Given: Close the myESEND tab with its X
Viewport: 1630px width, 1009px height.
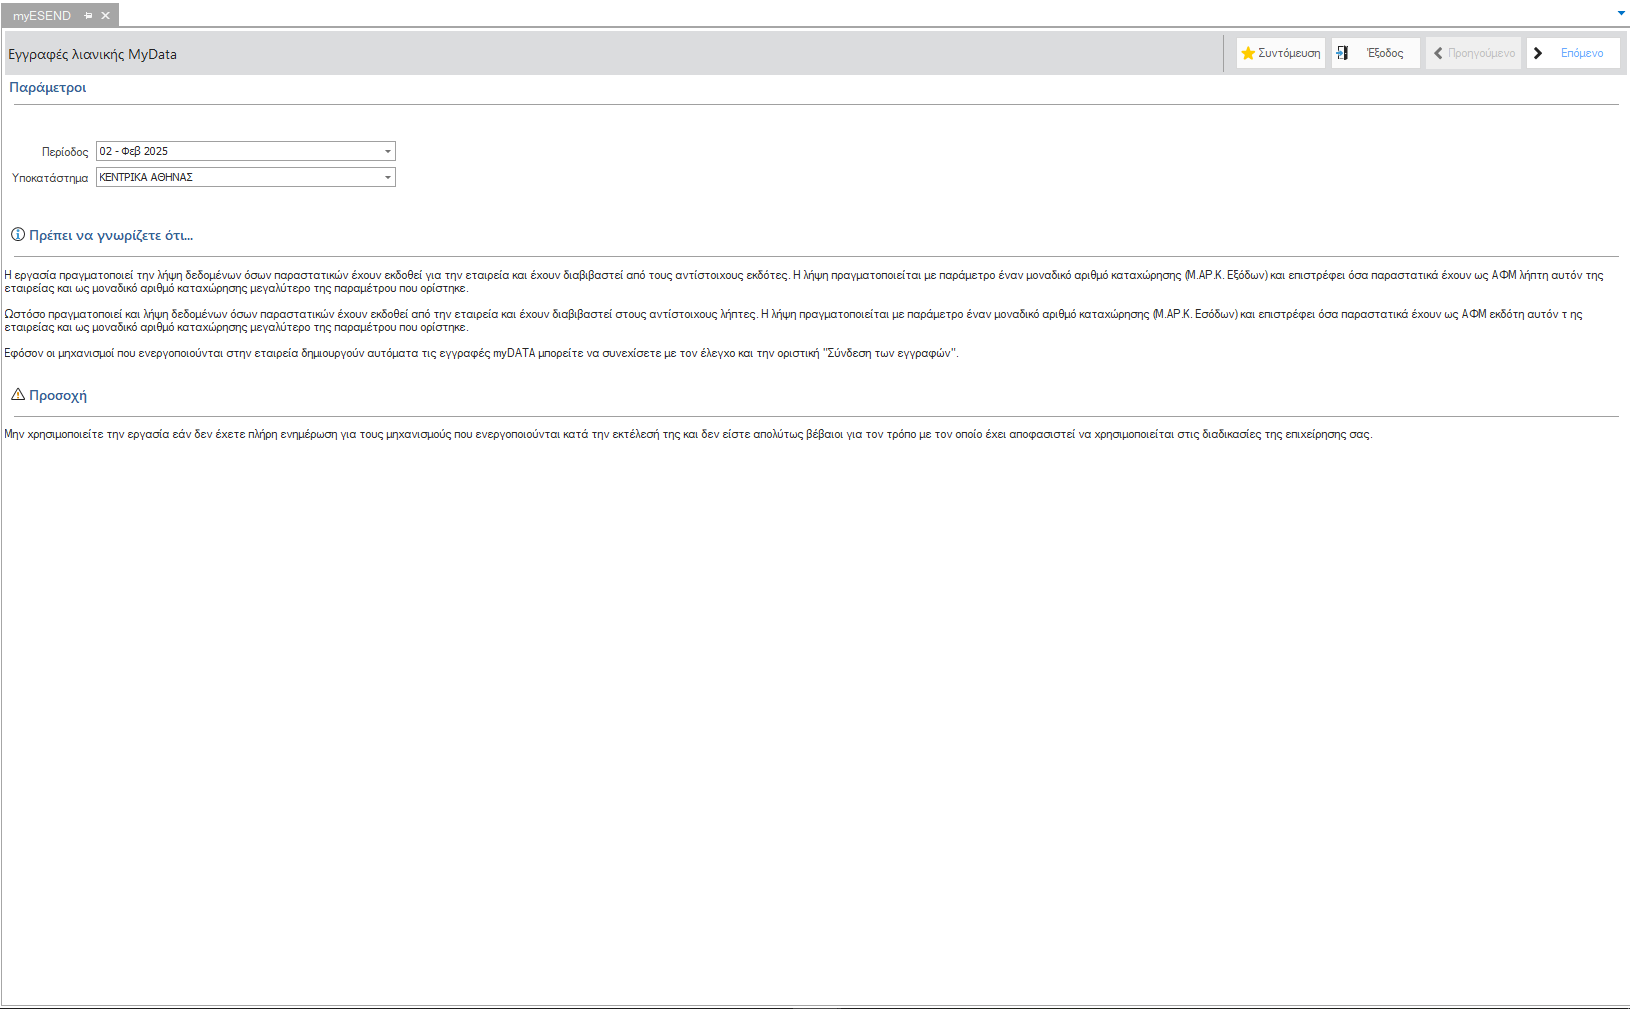Looking at the screenshot, I should [x=105, y=16].
